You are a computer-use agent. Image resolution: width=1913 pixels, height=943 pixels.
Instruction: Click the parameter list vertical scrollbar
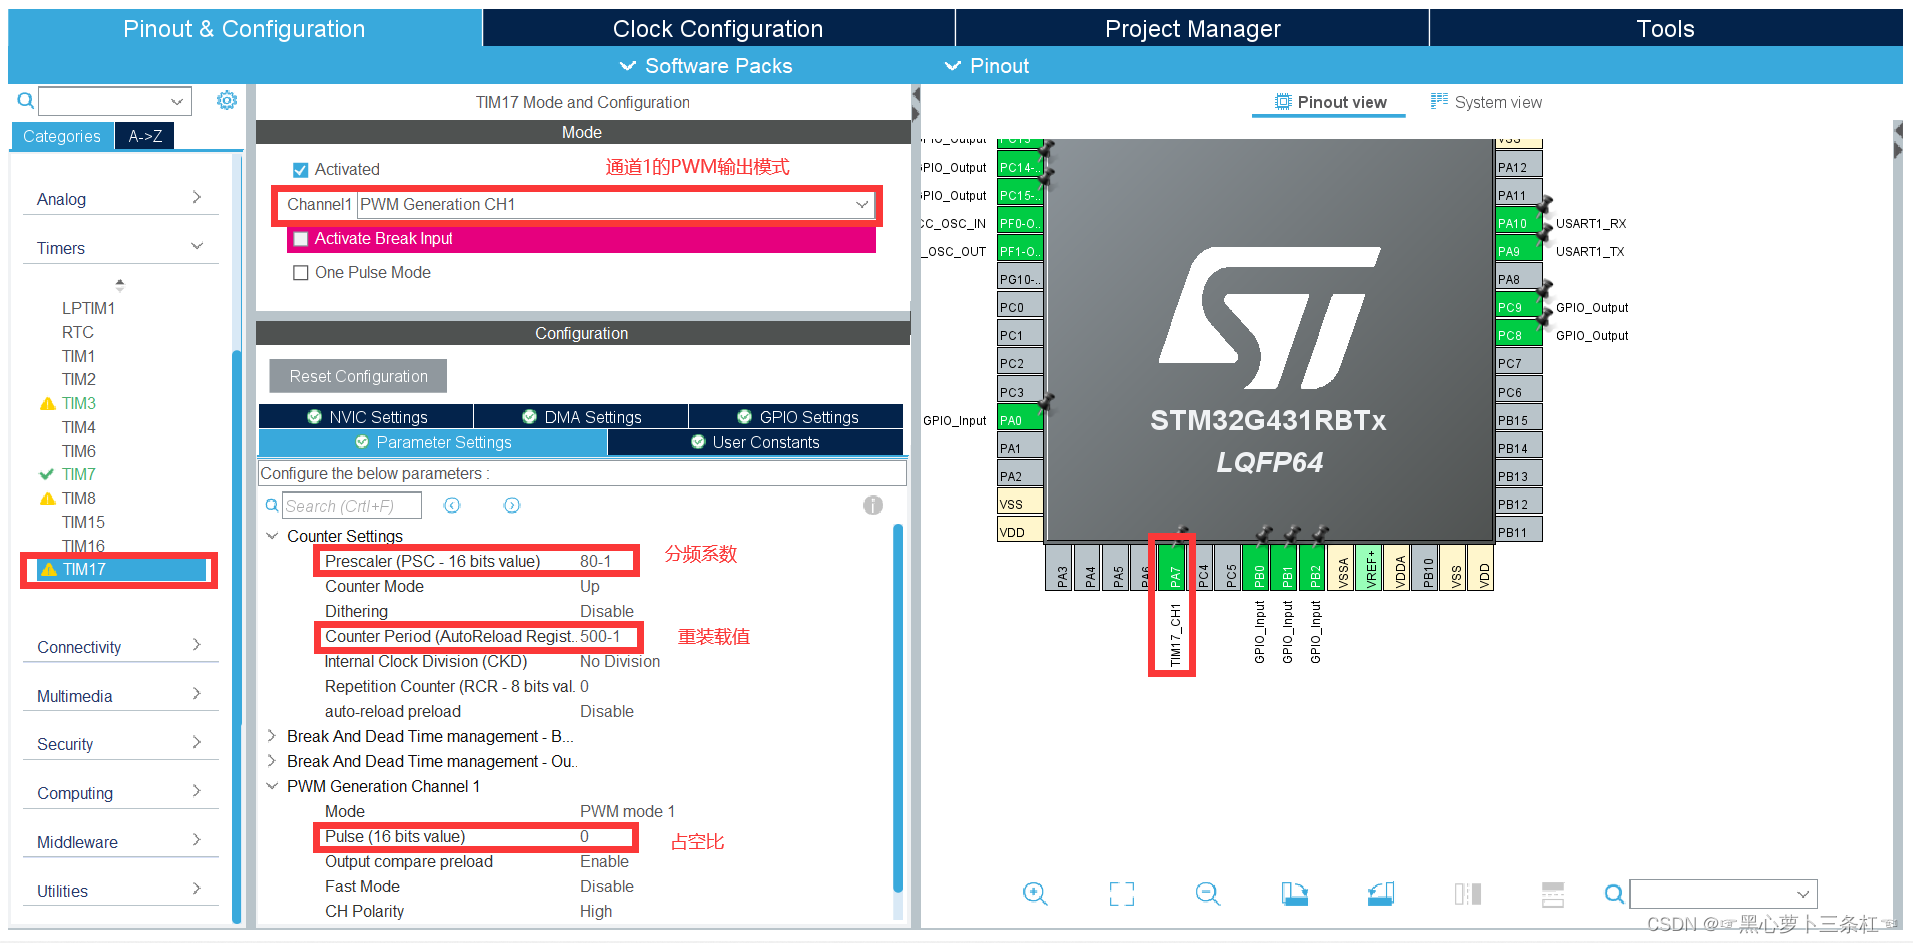point(898,707)
